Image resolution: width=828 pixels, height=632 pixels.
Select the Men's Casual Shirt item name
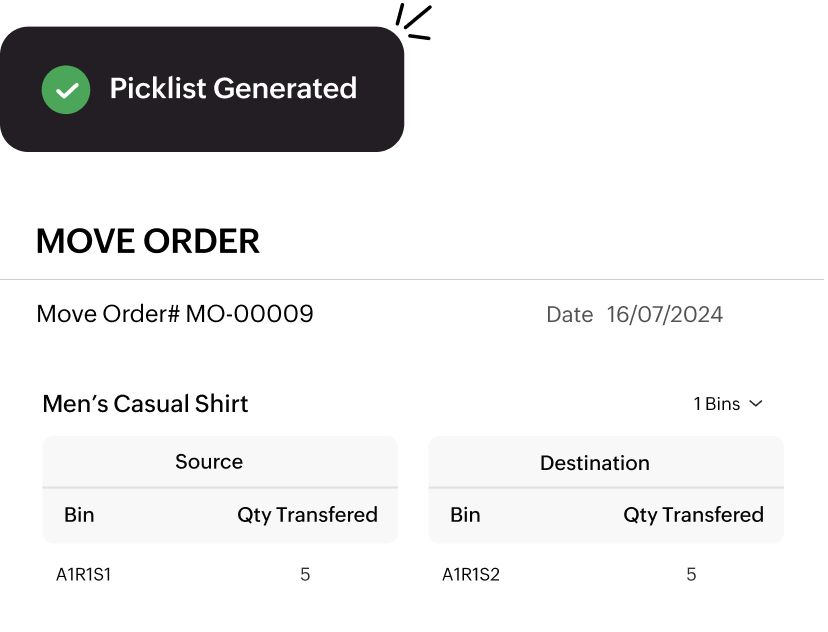click(x=145, y=404)
